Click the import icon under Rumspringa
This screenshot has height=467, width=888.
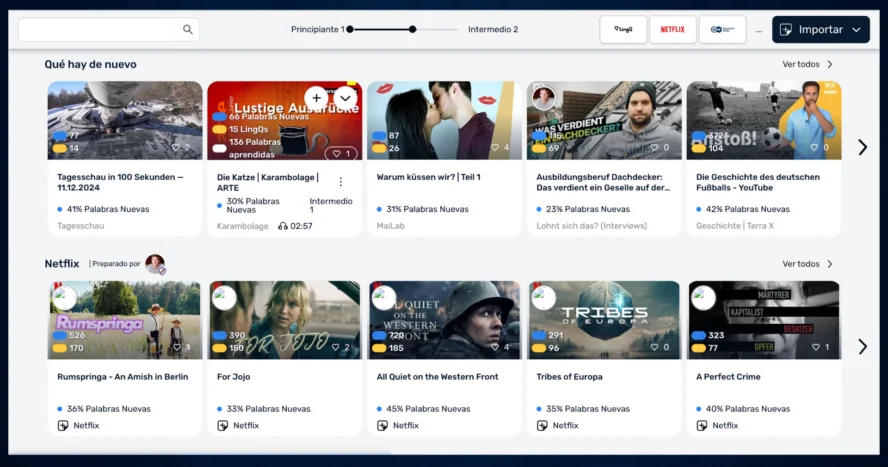point(63,426)
